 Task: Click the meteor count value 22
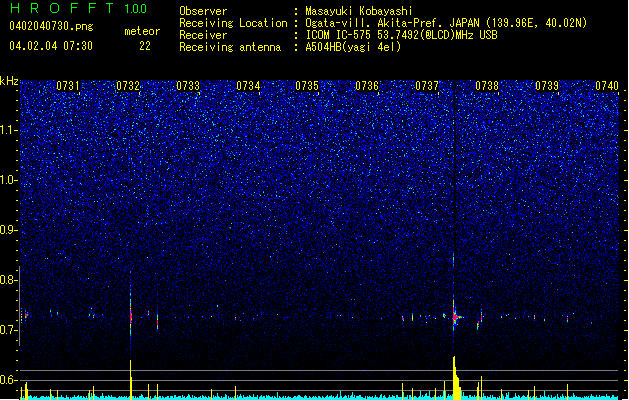[x=145, y=46]
